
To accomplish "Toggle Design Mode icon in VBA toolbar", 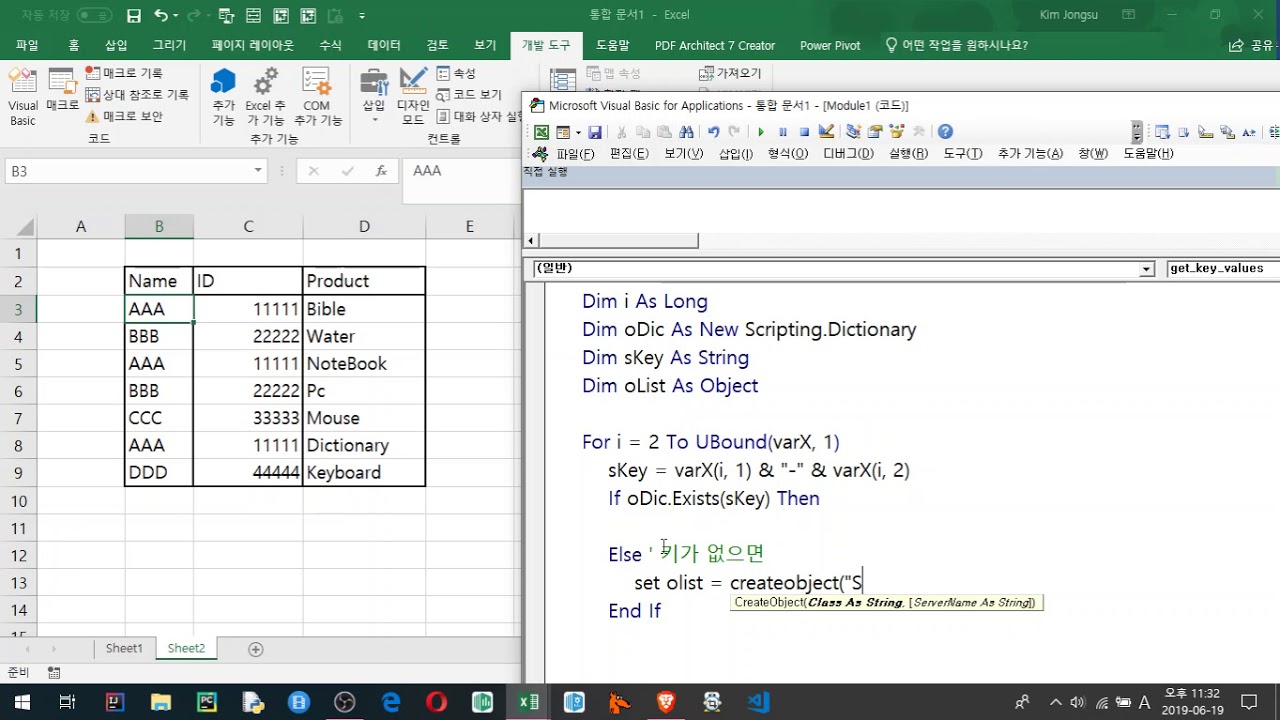I will click(x=826, y=132).
